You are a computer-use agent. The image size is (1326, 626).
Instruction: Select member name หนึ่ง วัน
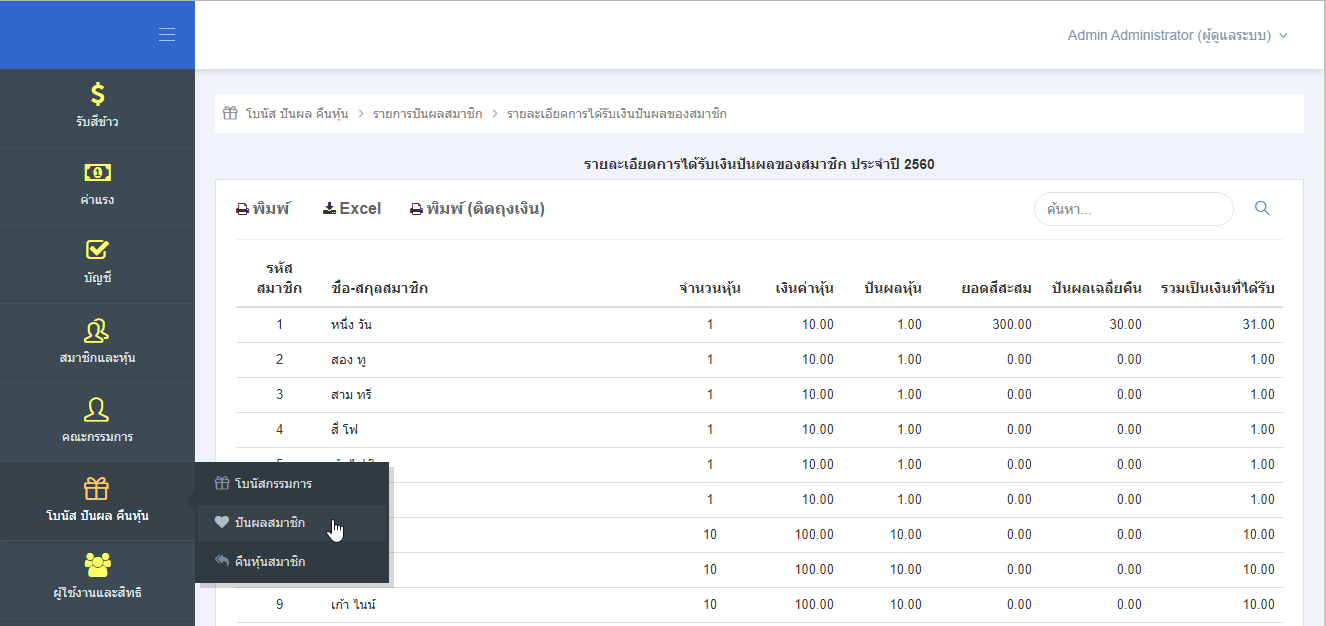click(351, 325)
